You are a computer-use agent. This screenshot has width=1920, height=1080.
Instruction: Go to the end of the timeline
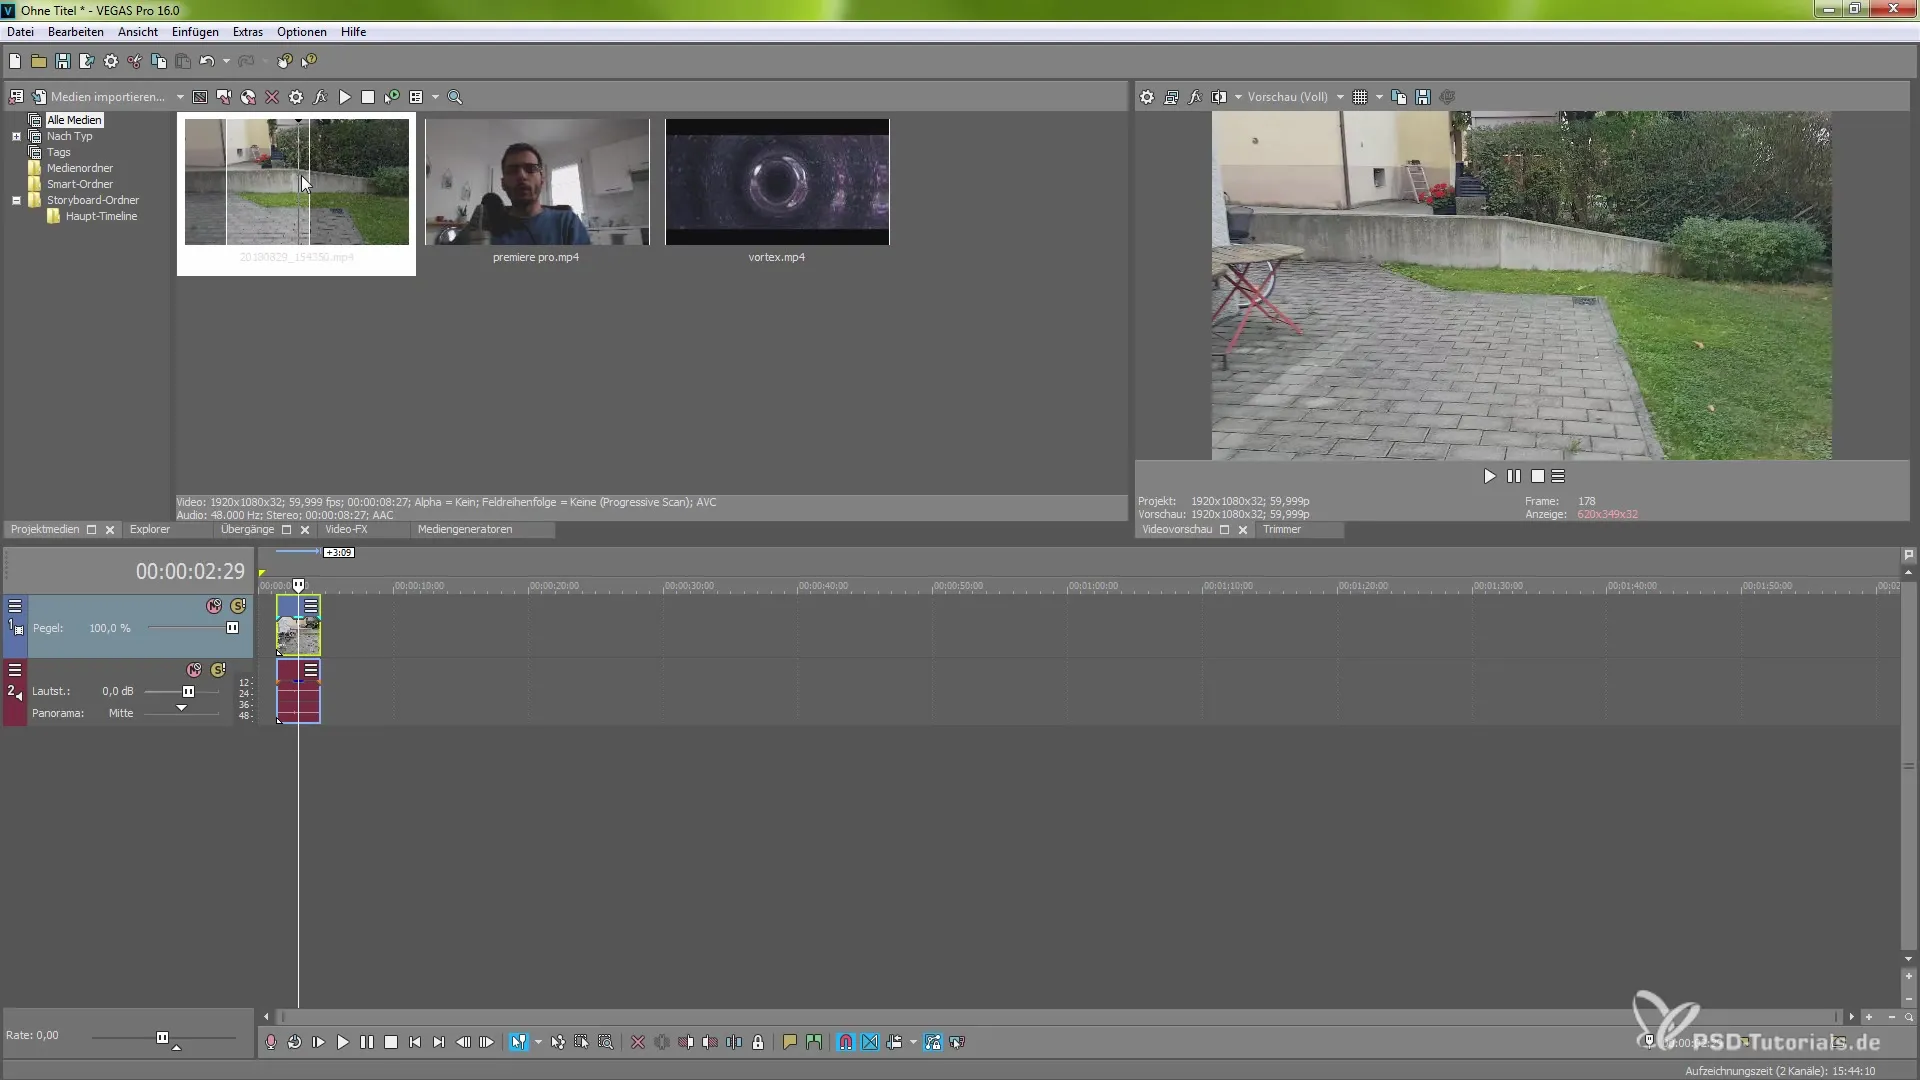pos(439,1042)
